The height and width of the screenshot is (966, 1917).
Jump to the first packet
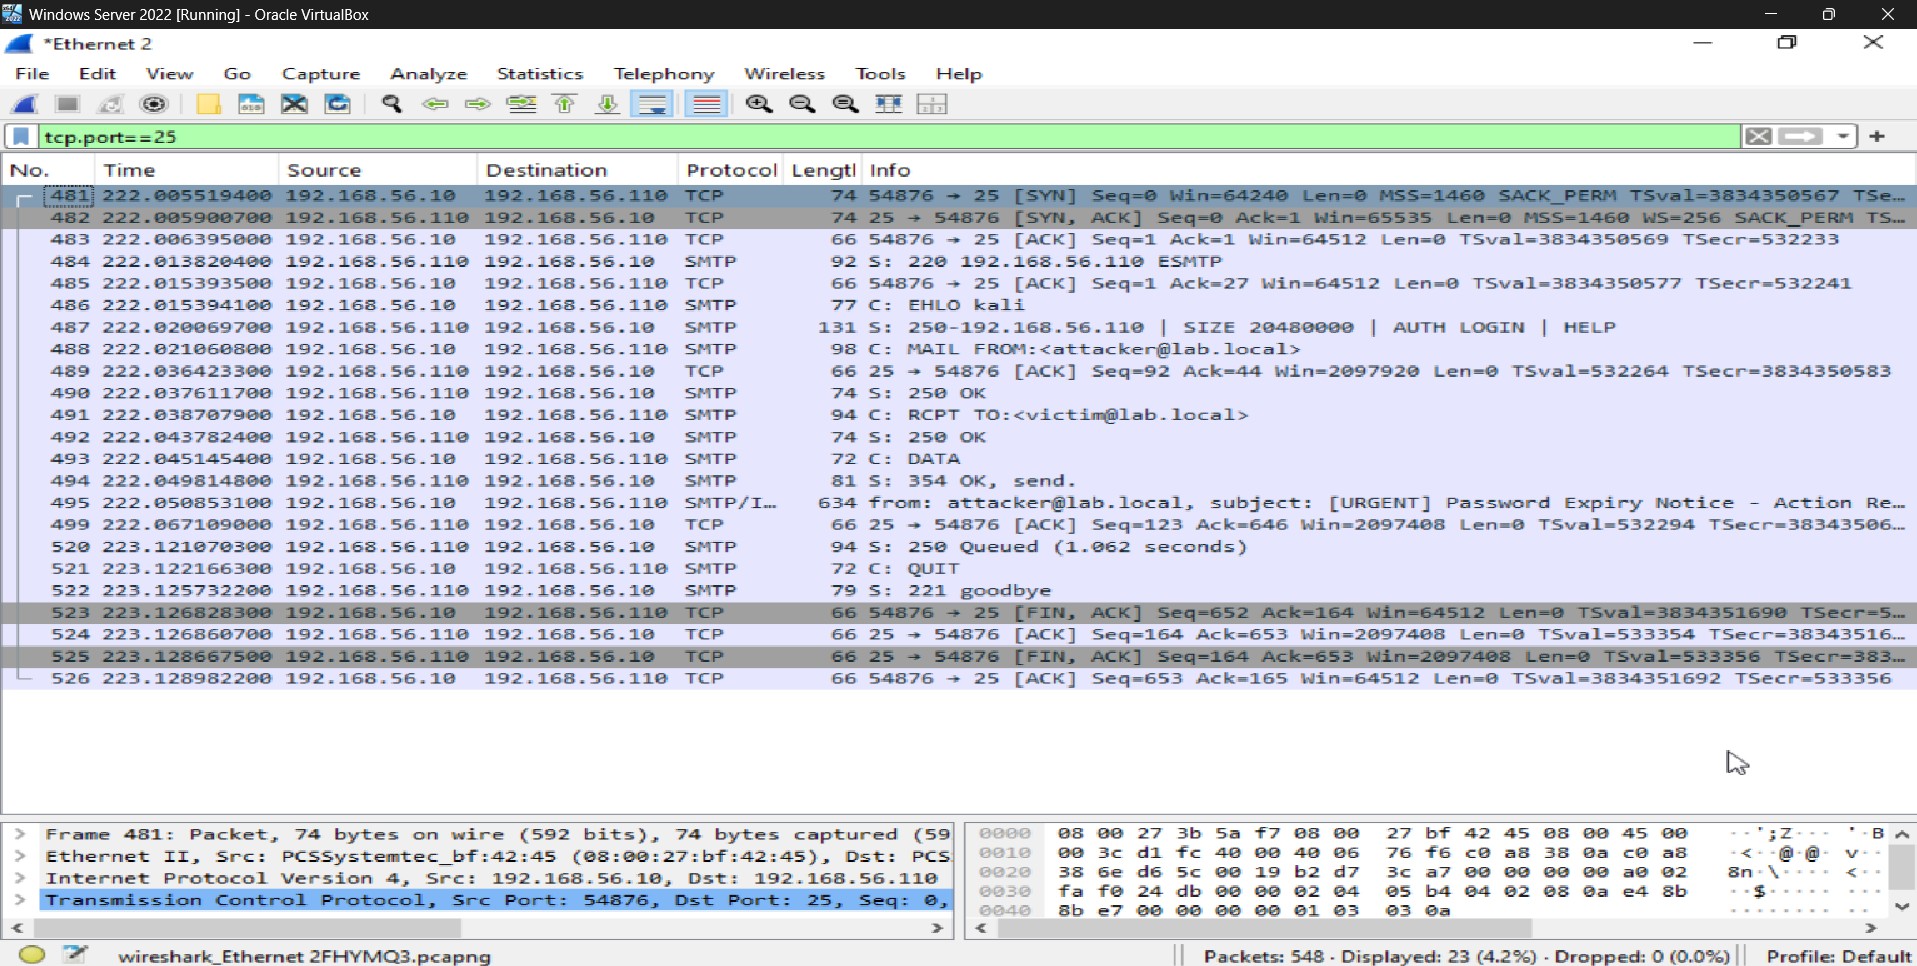[x=565, y=104]
